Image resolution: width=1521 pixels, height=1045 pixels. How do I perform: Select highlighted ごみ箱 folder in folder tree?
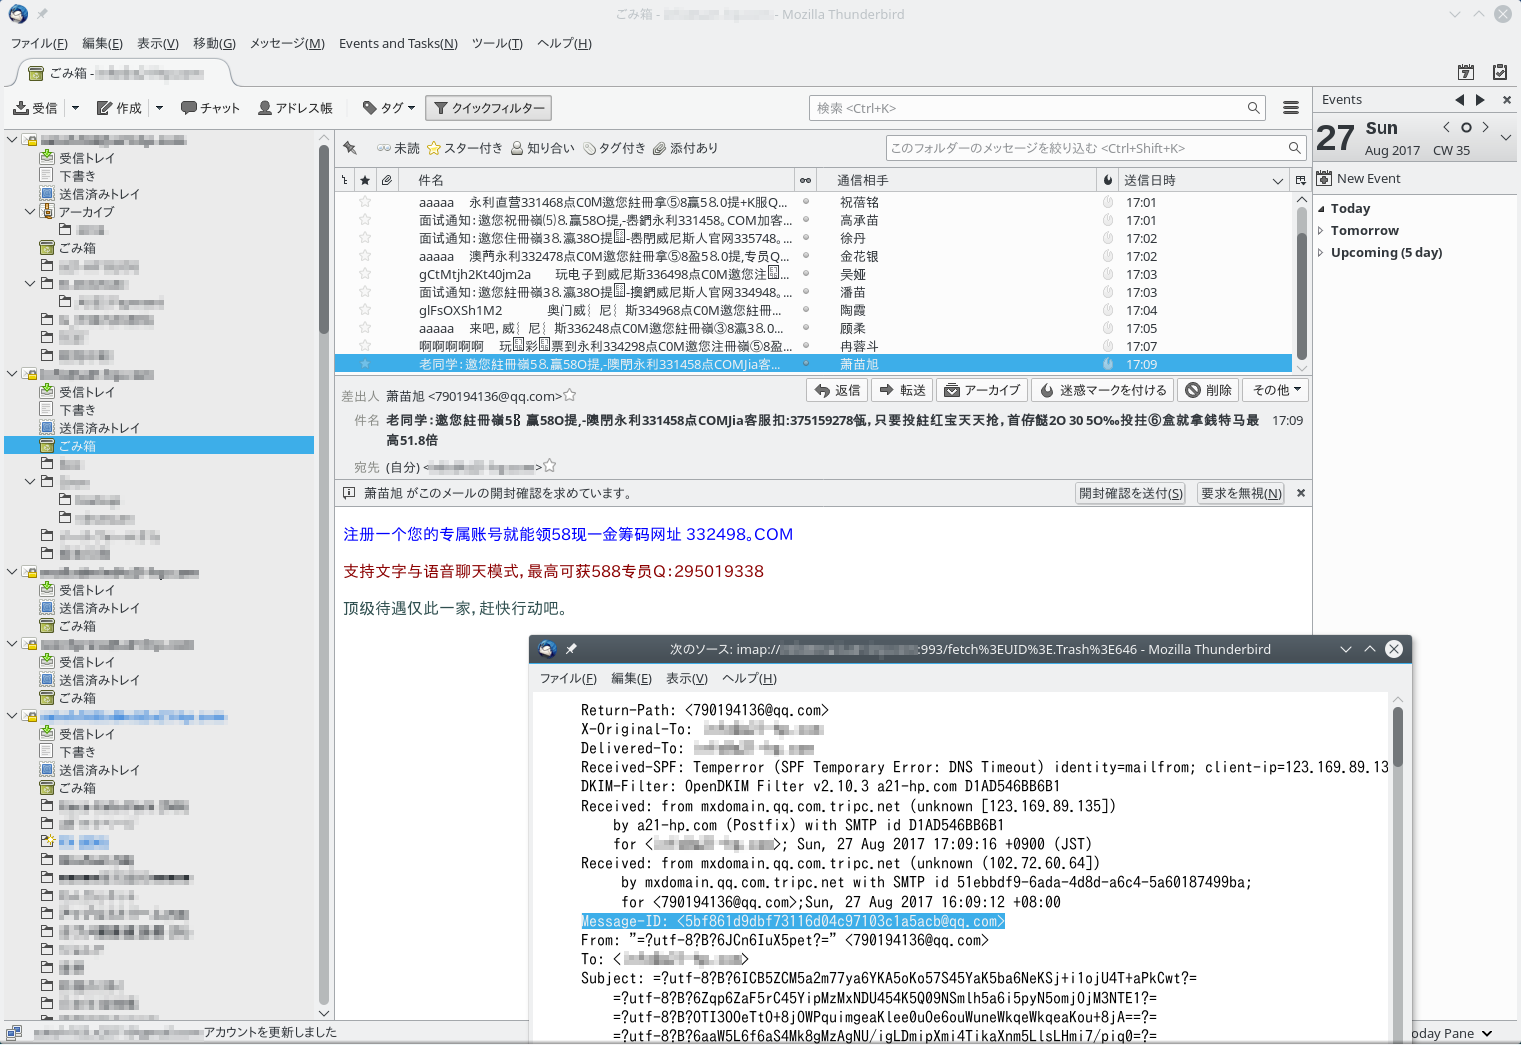pos(160,446)
